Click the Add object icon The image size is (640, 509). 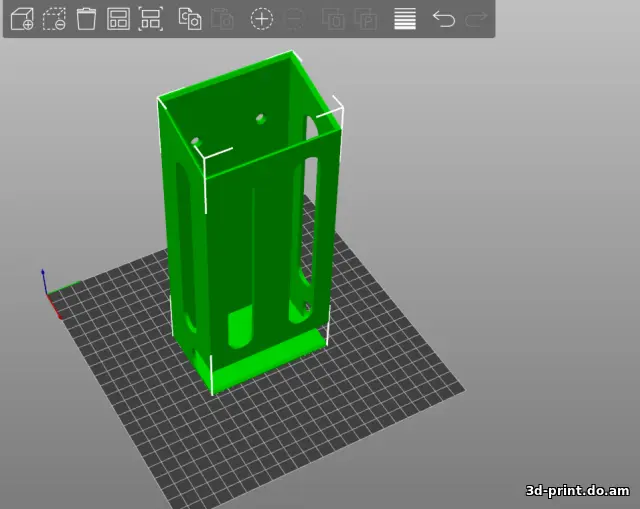pyautogui.click(x=22, y=19)
